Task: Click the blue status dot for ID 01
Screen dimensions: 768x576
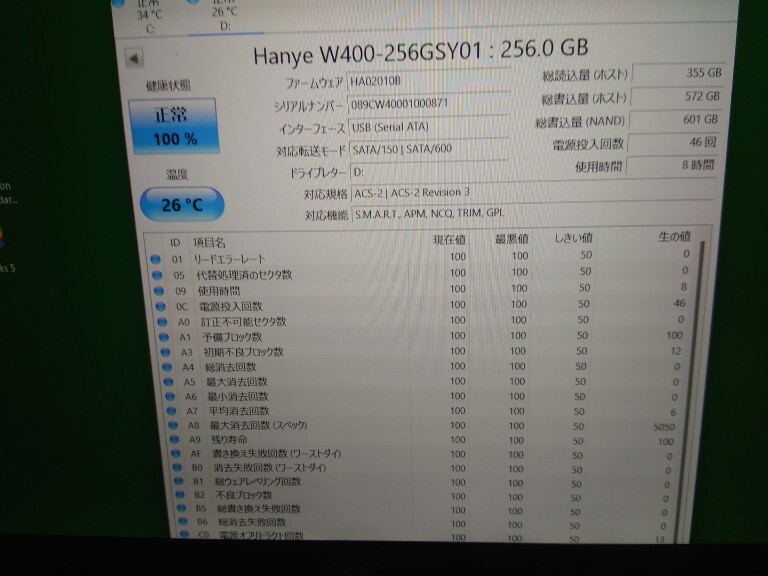Action: coord(156,260)
